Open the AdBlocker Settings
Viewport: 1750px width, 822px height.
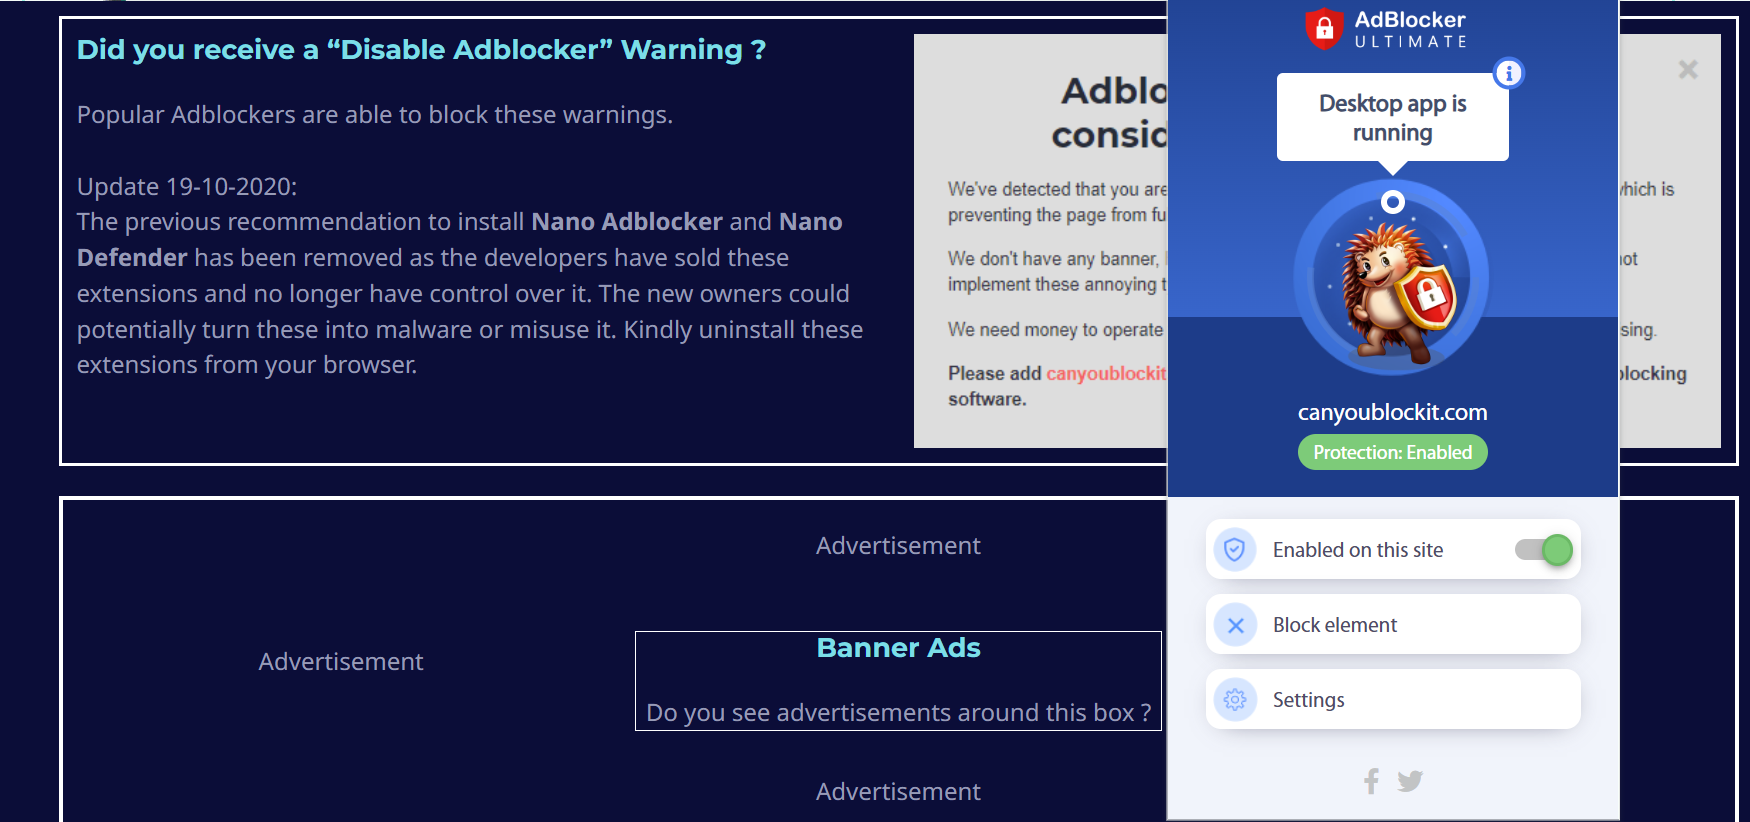(x=1393, y=699)
